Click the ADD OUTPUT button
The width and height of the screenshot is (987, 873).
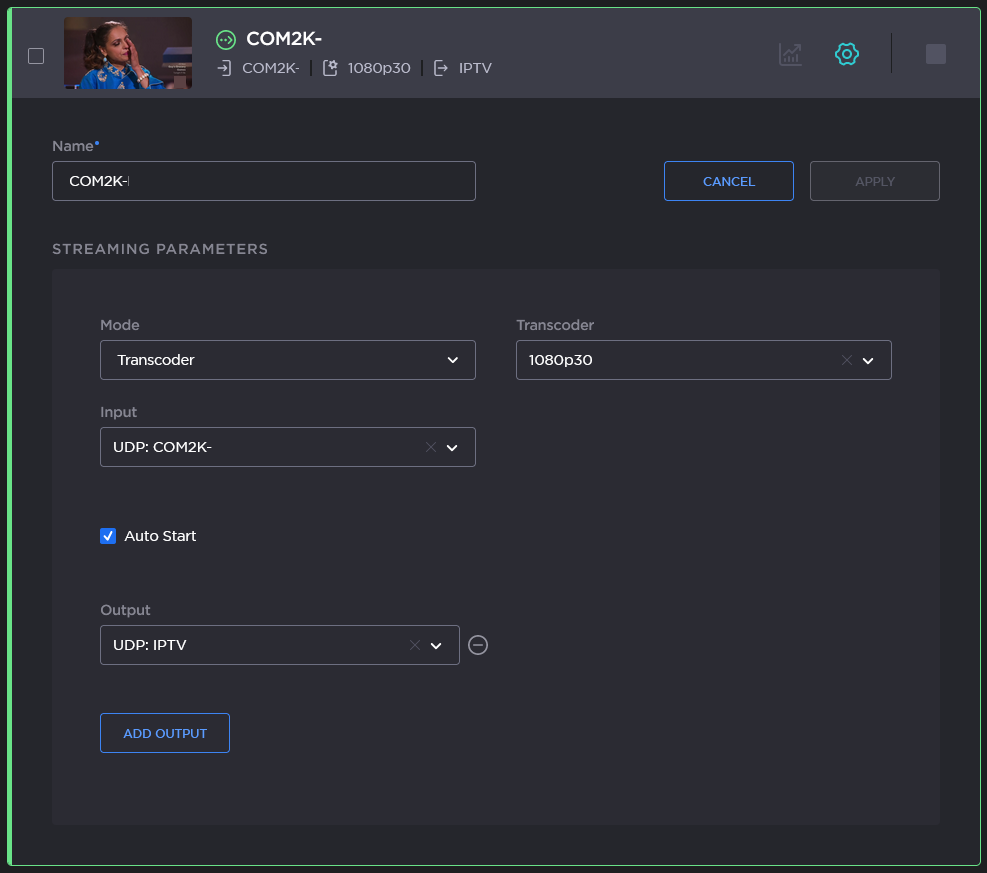pyautogui.click(x=164, y=733)
